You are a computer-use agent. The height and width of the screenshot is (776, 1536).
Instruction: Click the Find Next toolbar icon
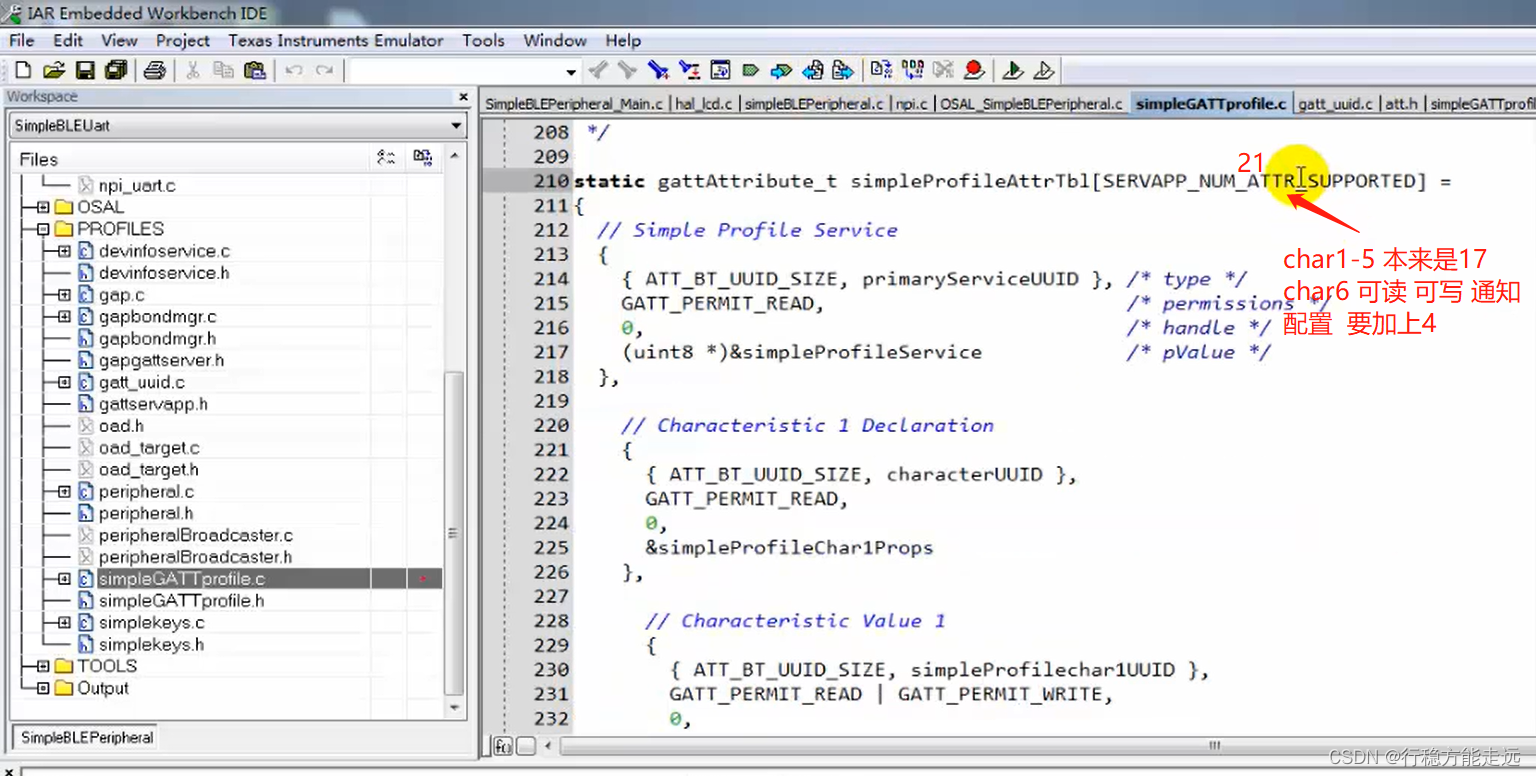[x=627, y=70]
